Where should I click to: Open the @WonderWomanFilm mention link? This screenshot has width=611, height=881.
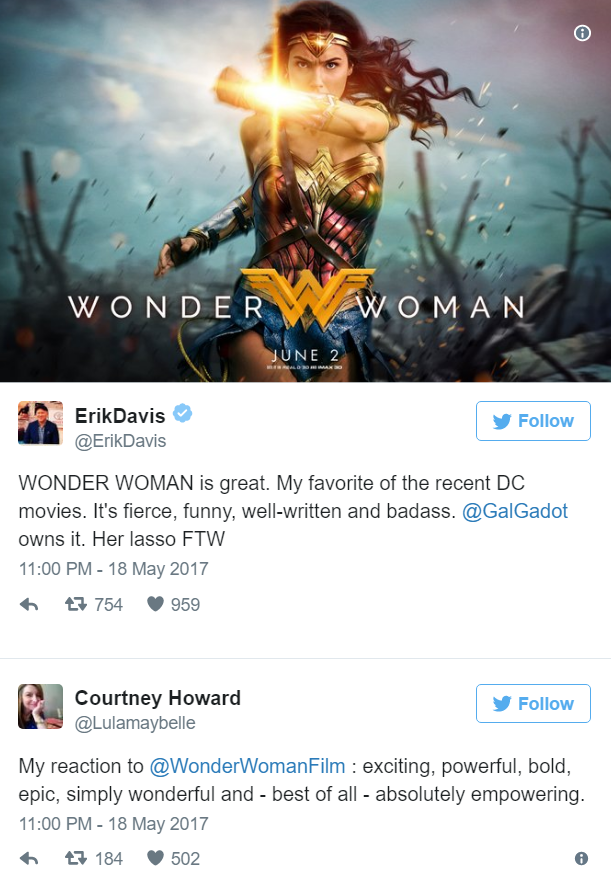pos(247,766)
